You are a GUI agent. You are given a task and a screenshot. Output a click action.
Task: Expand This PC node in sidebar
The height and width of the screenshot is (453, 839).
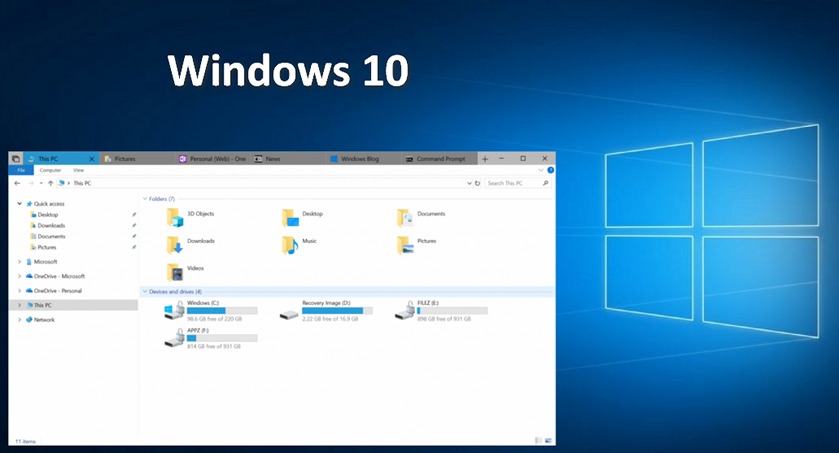(x=19, y=305)
